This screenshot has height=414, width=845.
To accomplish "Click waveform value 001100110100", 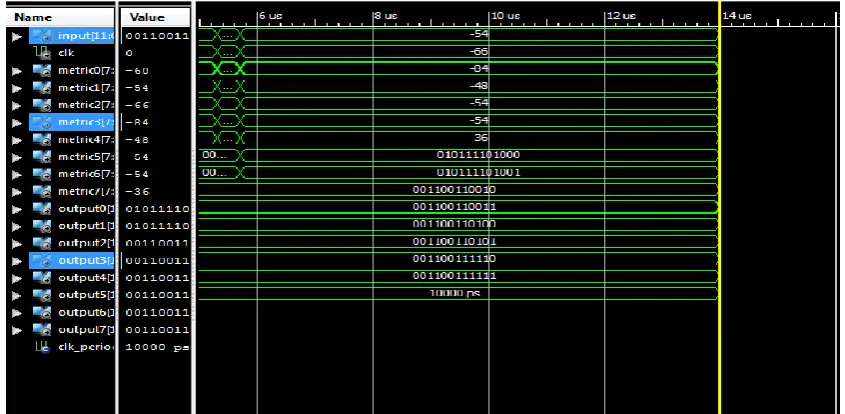I will coord(454,224).
